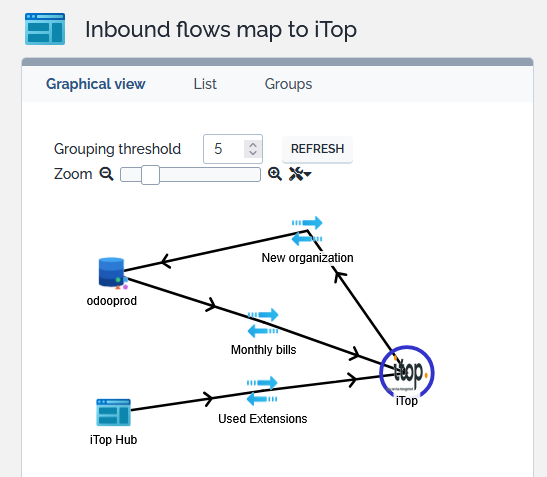Click the zoom slider handle
The height and width of the screenshot is (477, 547).
(150, 175)
